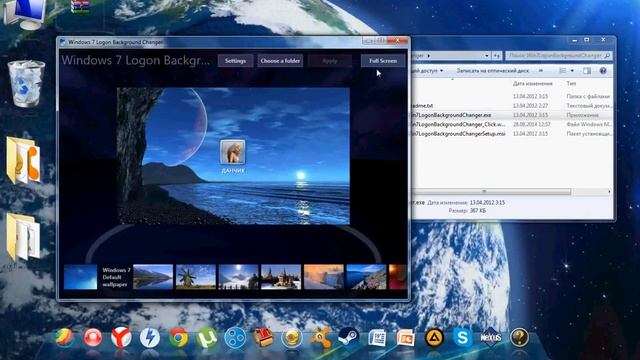The image size is (640, 360).
Task: Open the 'общий доступ' dropdown in Explorer toolbar
Action: 427,71
